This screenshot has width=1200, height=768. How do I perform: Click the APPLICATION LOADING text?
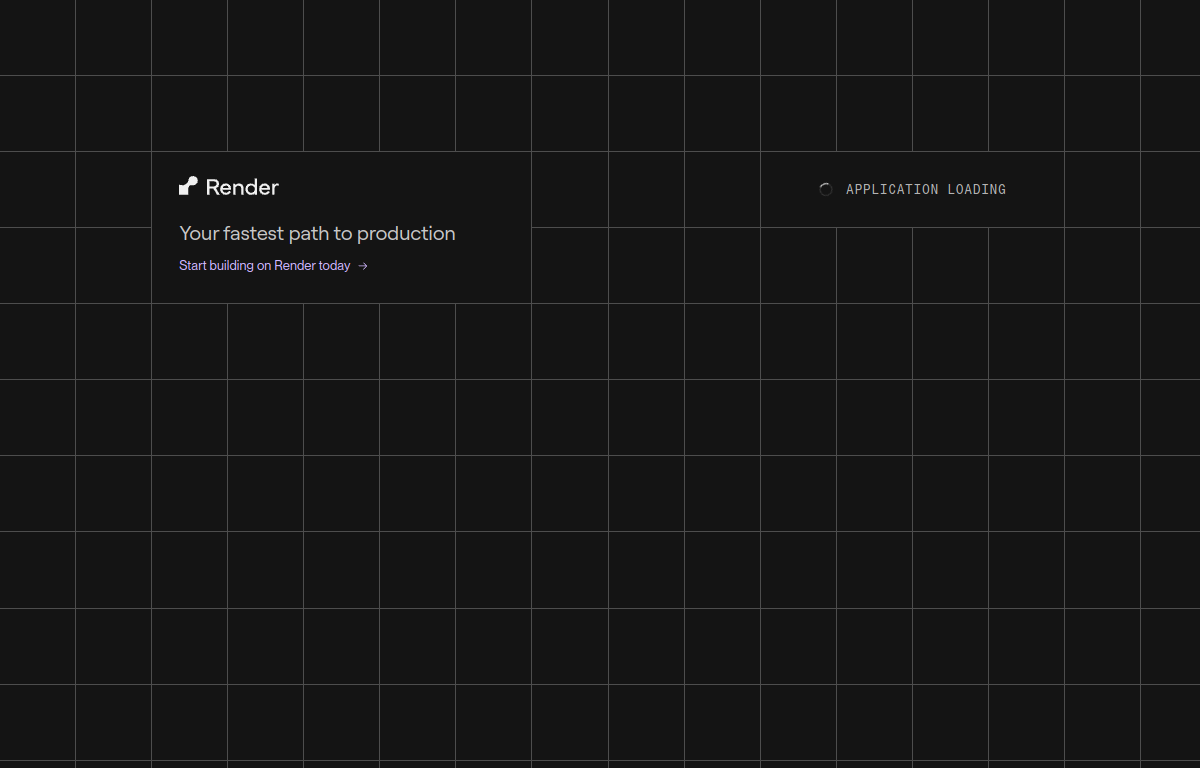(x=926, y=189)
